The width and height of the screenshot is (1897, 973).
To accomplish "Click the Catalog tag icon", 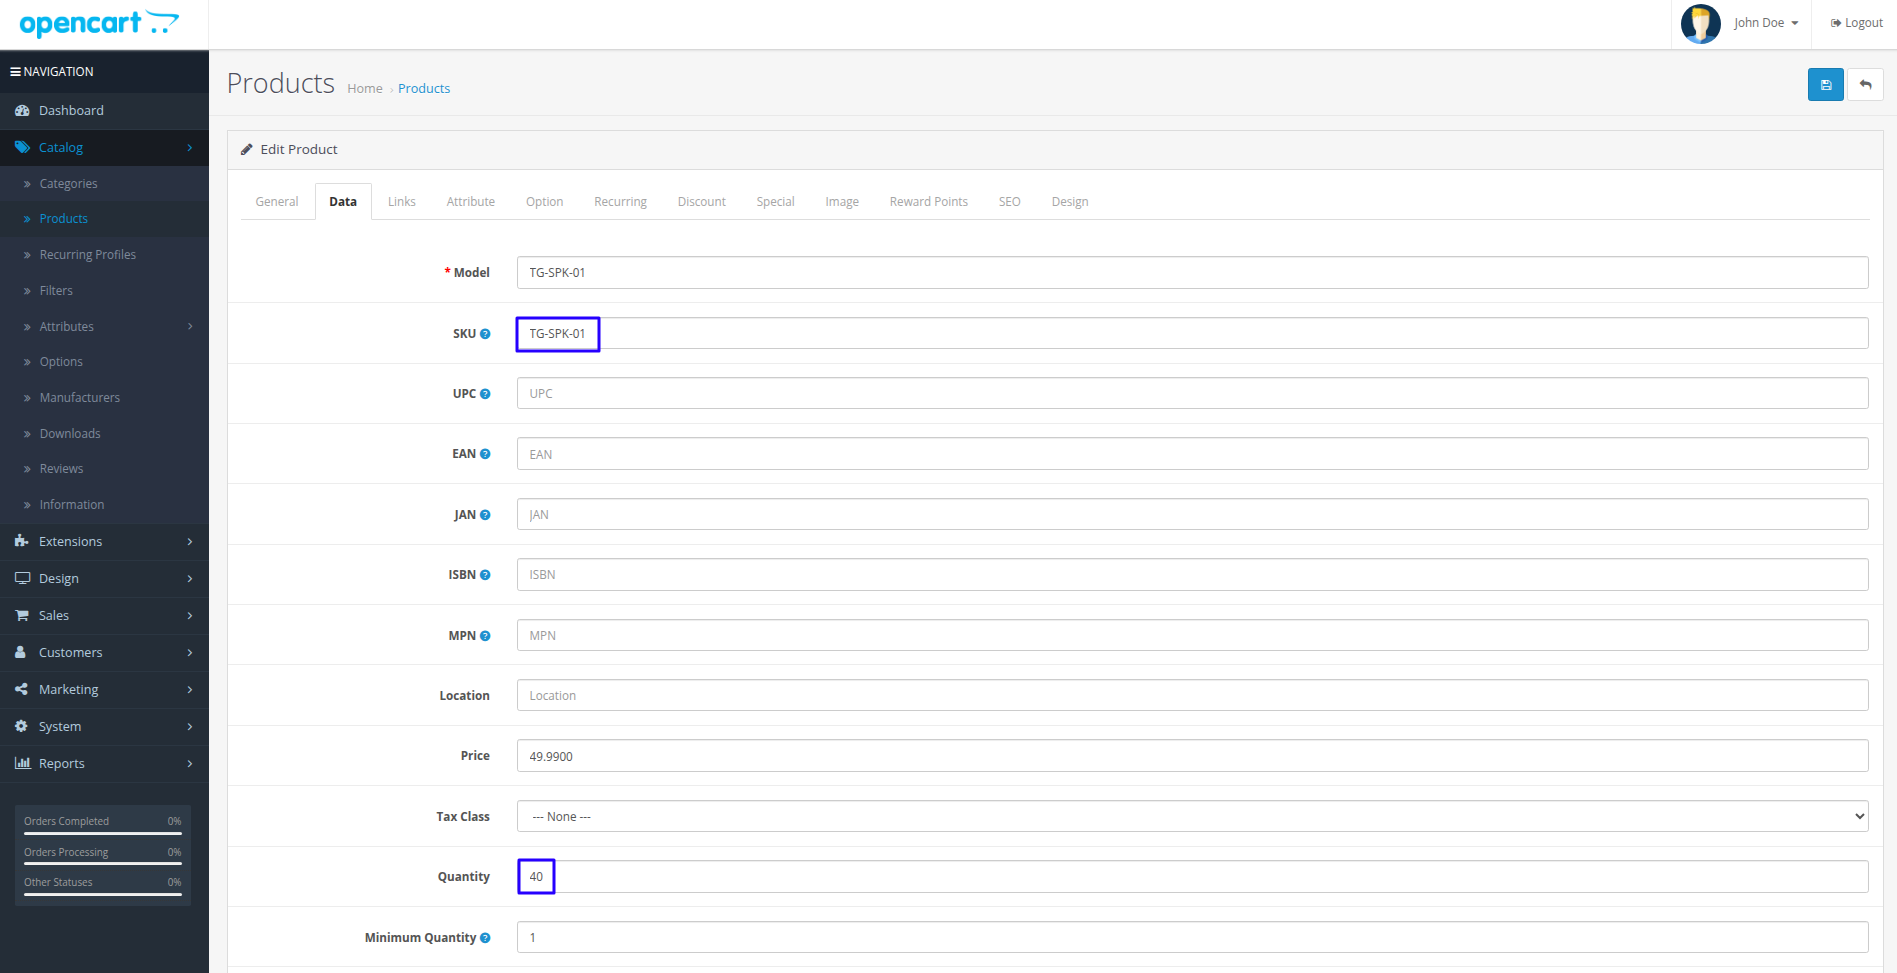I will tap(22, 147).
